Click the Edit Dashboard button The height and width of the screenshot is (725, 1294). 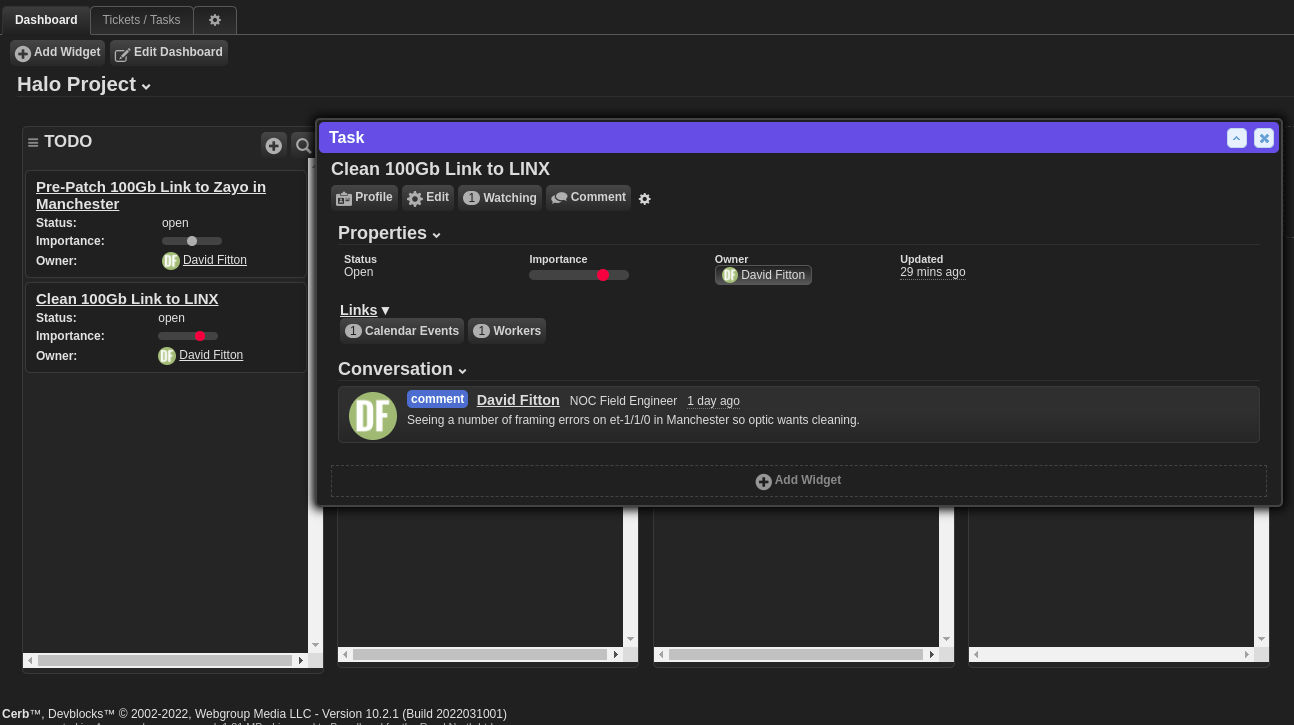(x=168, y=52)
